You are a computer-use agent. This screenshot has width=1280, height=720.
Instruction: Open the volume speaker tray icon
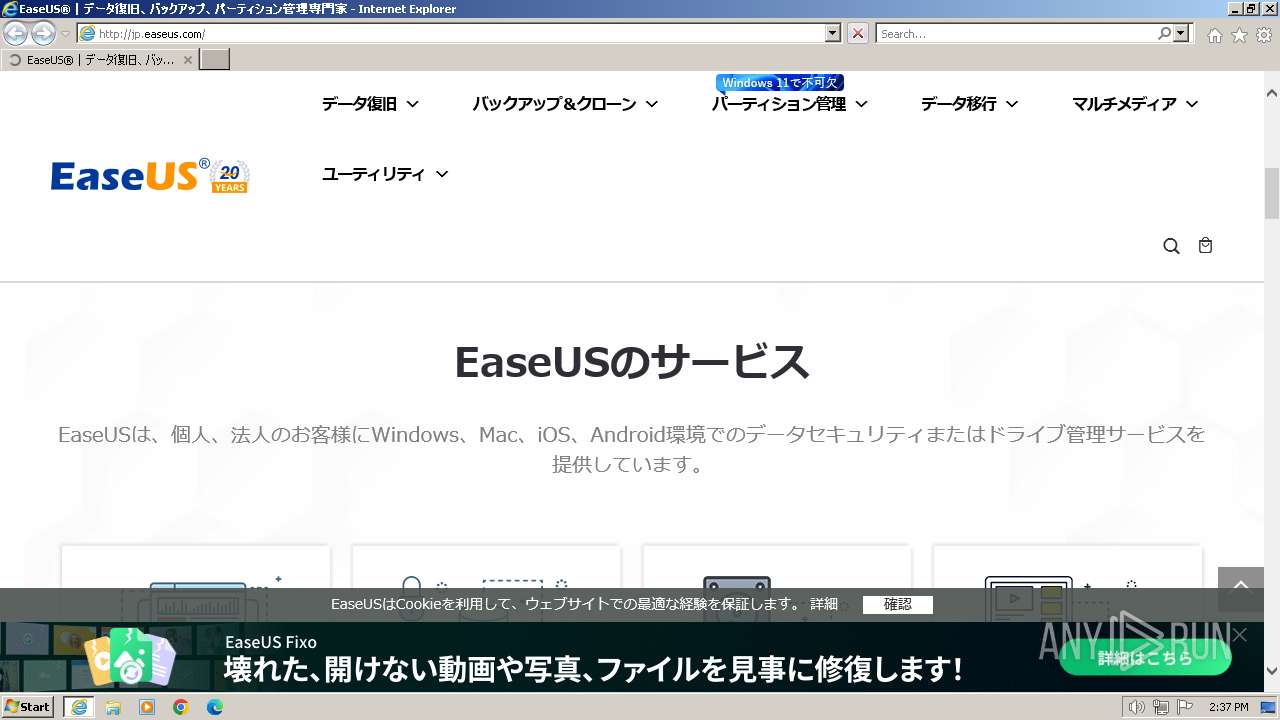click(1136, 707)
